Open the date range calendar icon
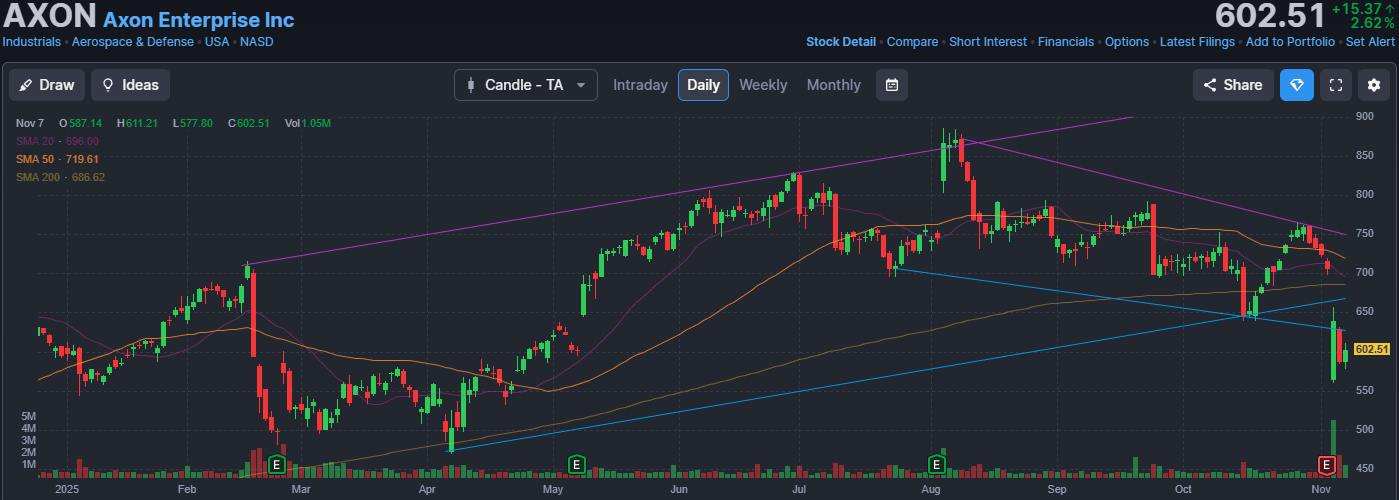The height and width of the screenshot is (500, 1399). coord(892,85)
